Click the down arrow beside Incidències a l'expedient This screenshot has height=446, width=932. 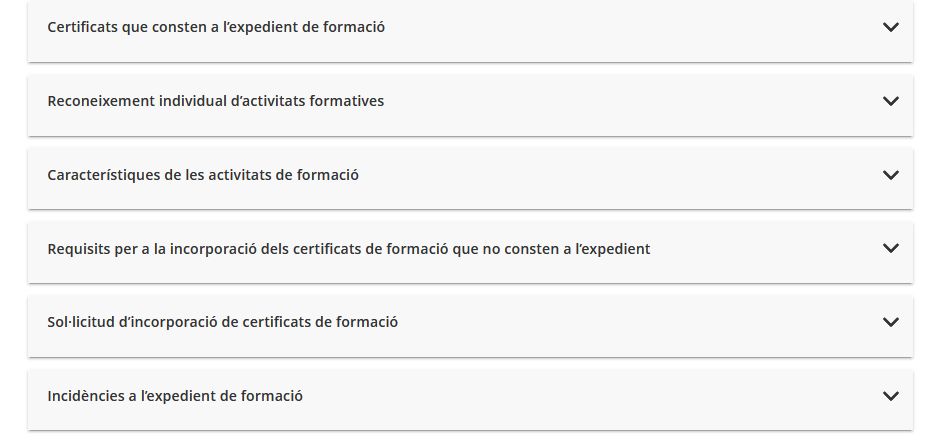pyautogui.click(x=891, y=396)
